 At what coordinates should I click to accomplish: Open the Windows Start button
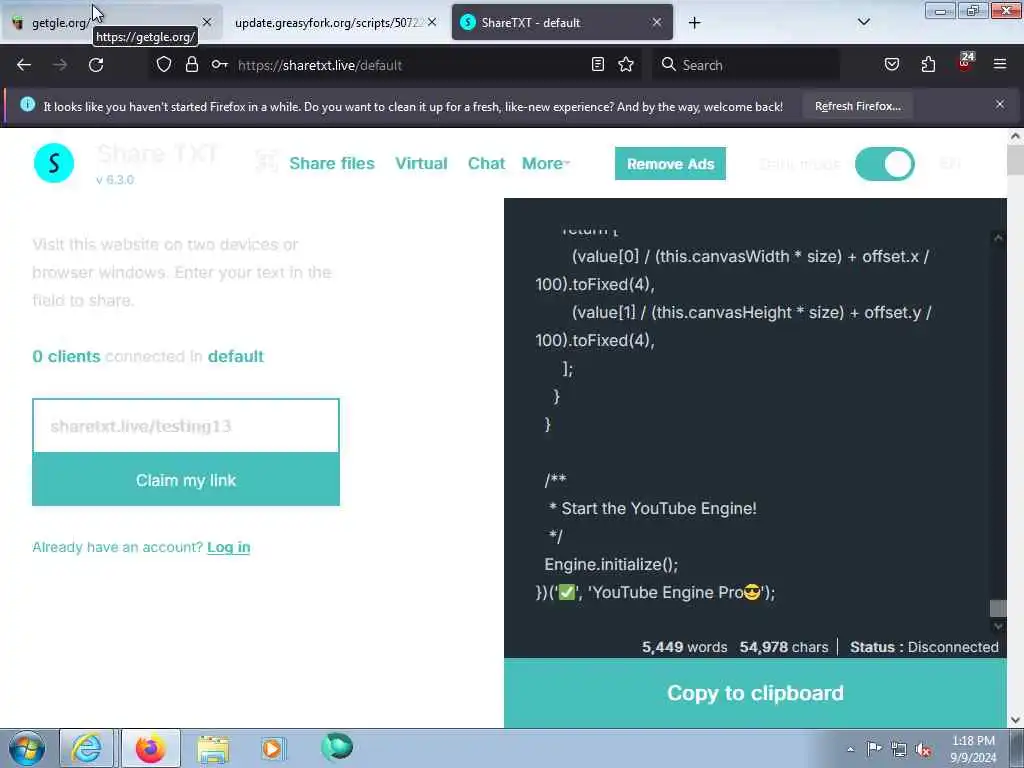click(x=27, y=748)
